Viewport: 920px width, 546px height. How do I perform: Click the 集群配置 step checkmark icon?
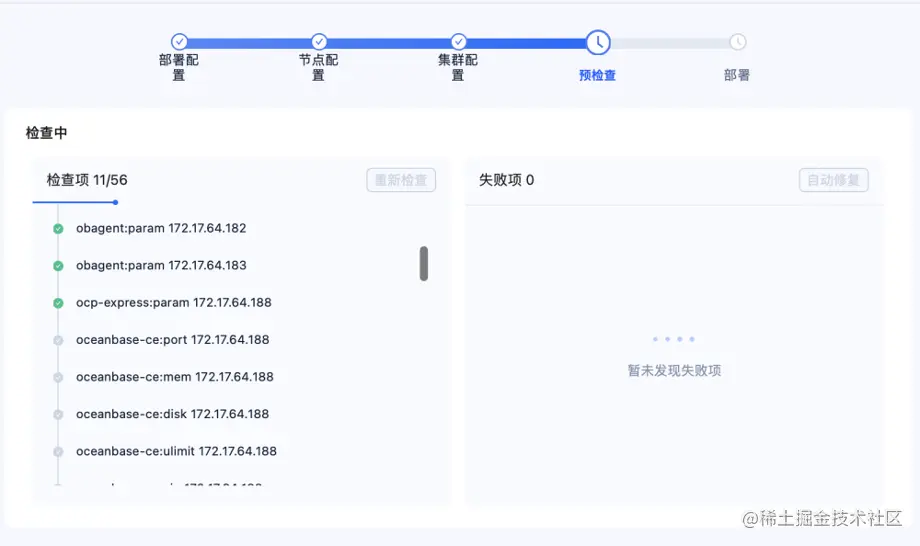[x=459, y=42]
